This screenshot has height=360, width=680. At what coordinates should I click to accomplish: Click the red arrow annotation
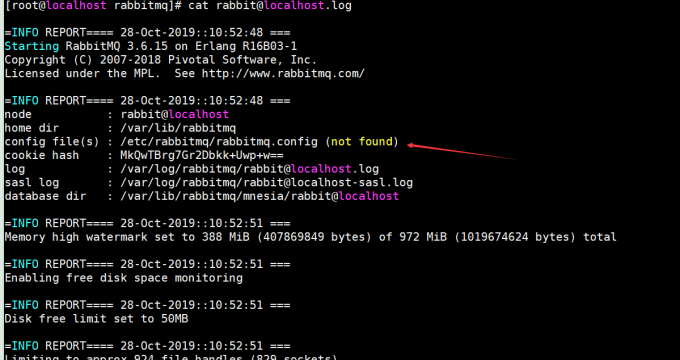[x=462, y=152]
